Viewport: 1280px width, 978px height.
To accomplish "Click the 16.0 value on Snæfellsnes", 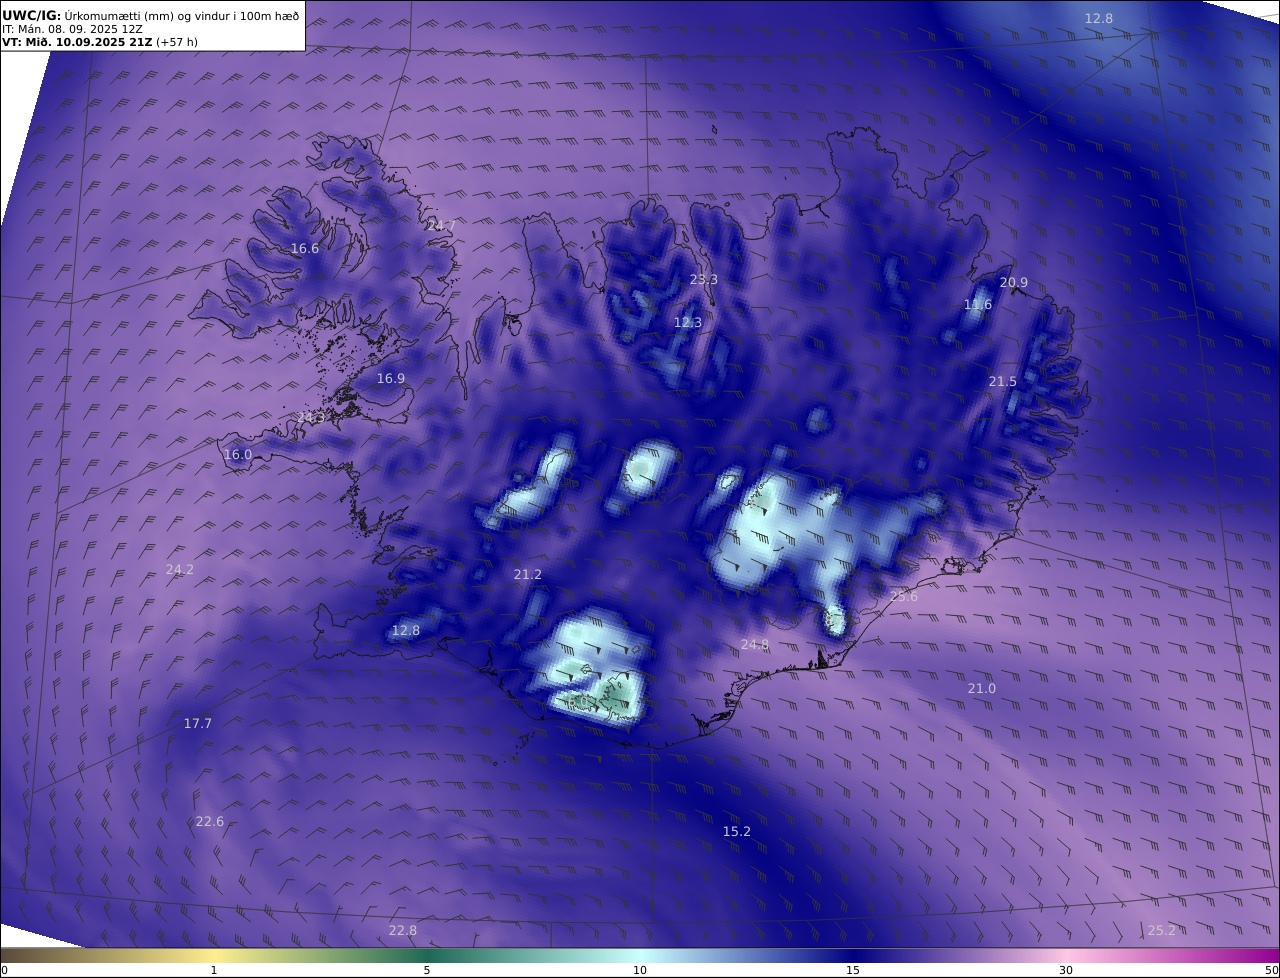I will [x=238, y=455].
